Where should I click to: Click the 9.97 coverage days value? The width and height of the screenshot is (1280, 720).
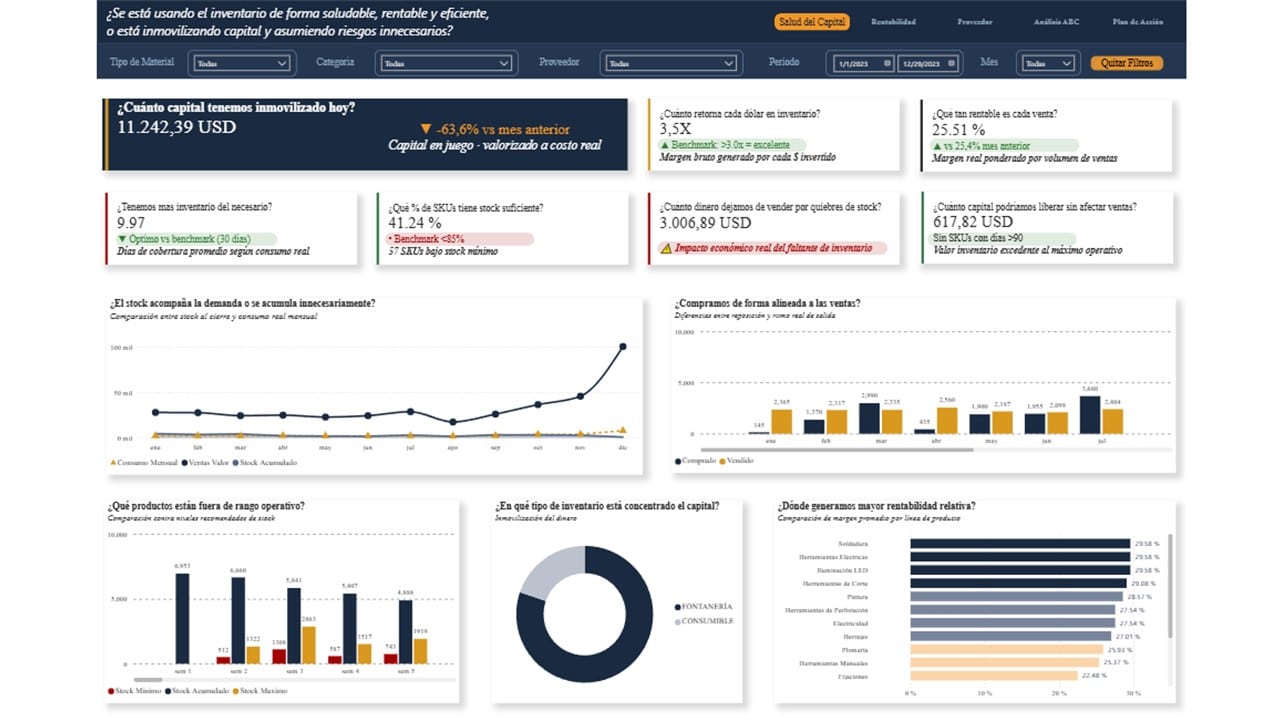pos(131,222)
